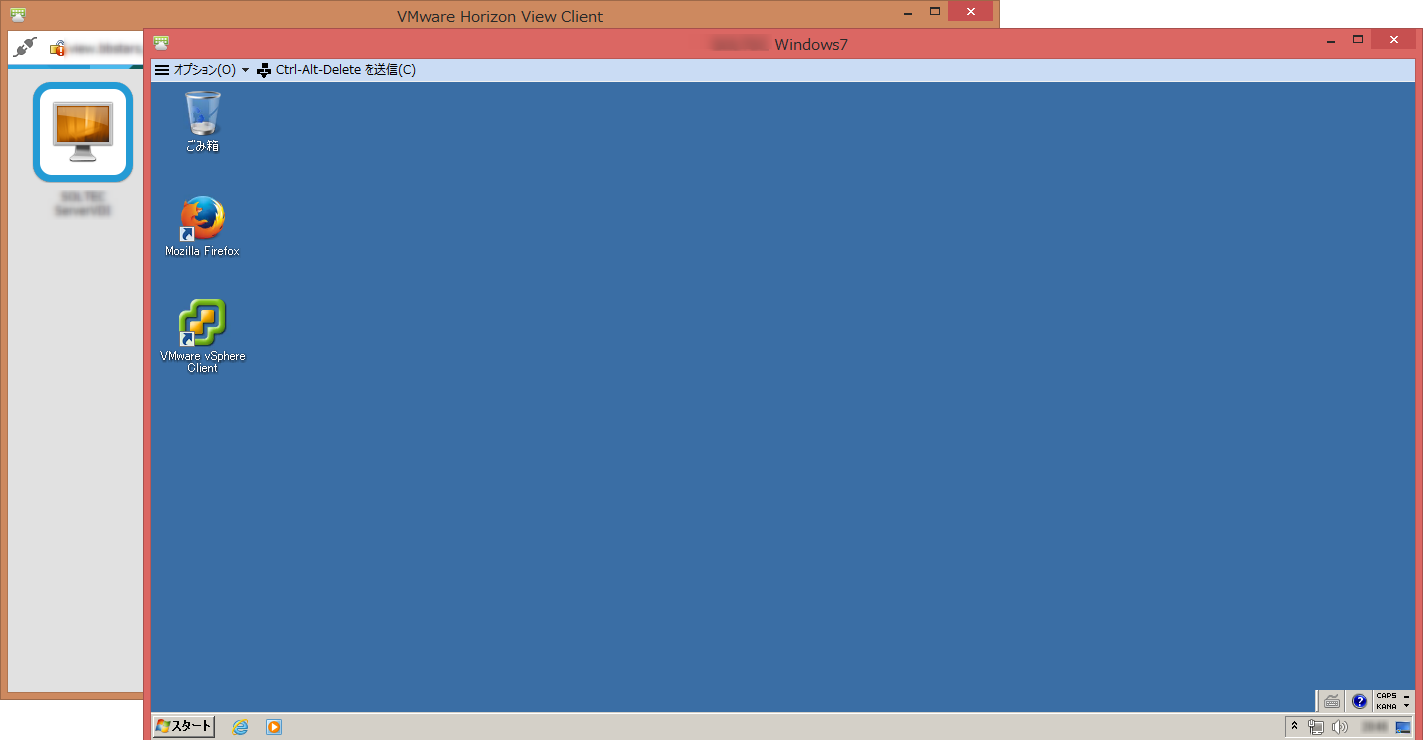Minimize the Windows7 remote desktop window

[1331, 40]
